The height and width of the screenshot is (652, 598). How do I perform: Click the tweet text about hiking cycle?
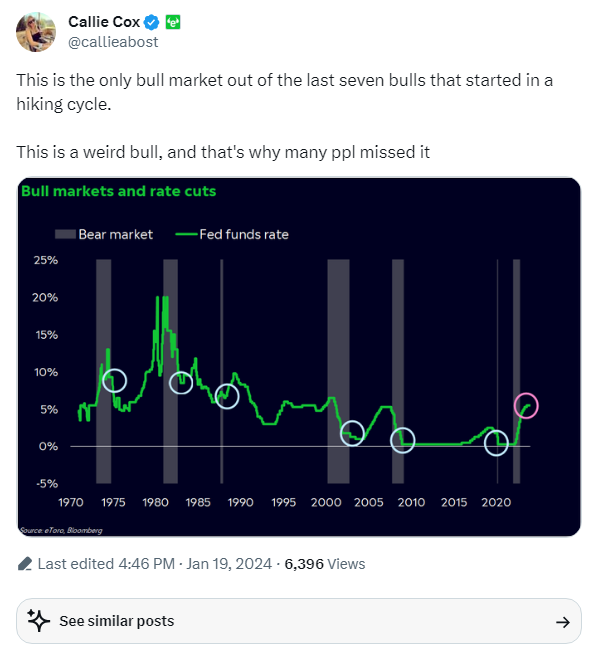[285, 92]
